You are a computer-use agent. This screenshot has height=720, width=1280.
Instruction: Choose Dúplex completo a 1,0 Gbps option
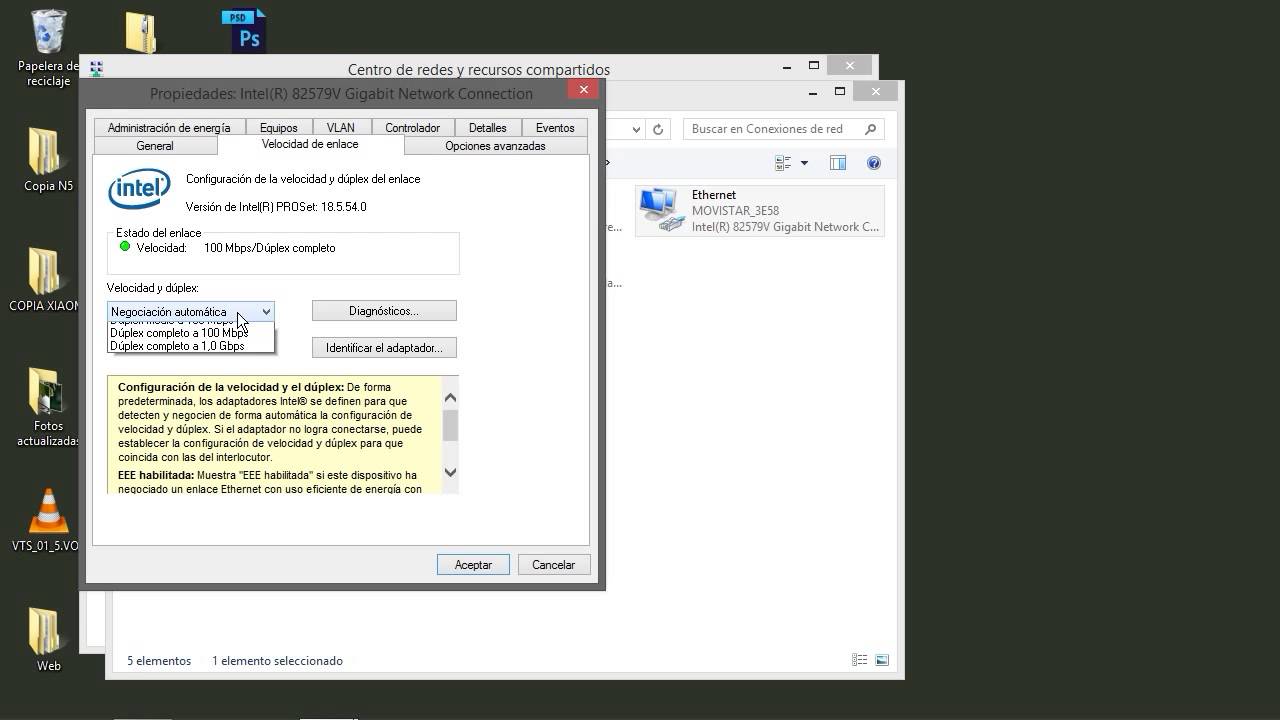(177, 346)
